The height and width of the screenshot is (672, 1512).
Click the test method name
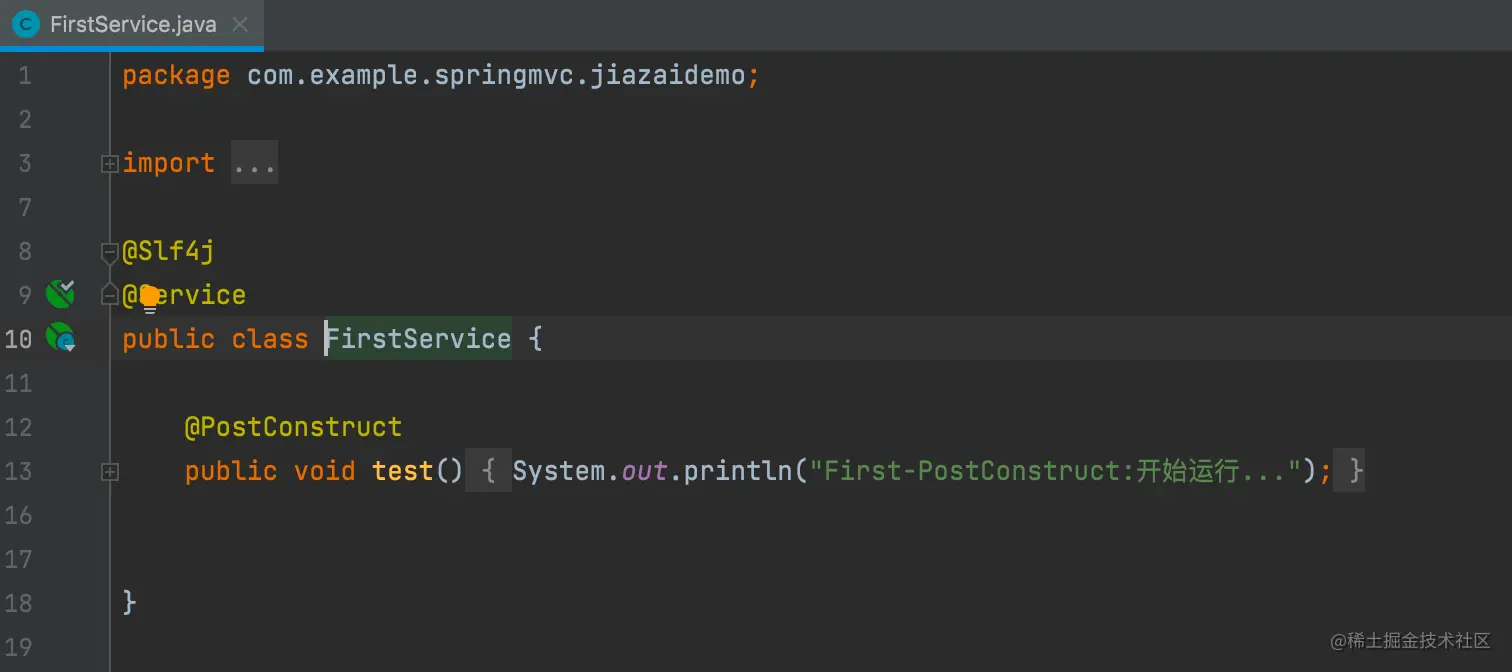tap(403, 470)
